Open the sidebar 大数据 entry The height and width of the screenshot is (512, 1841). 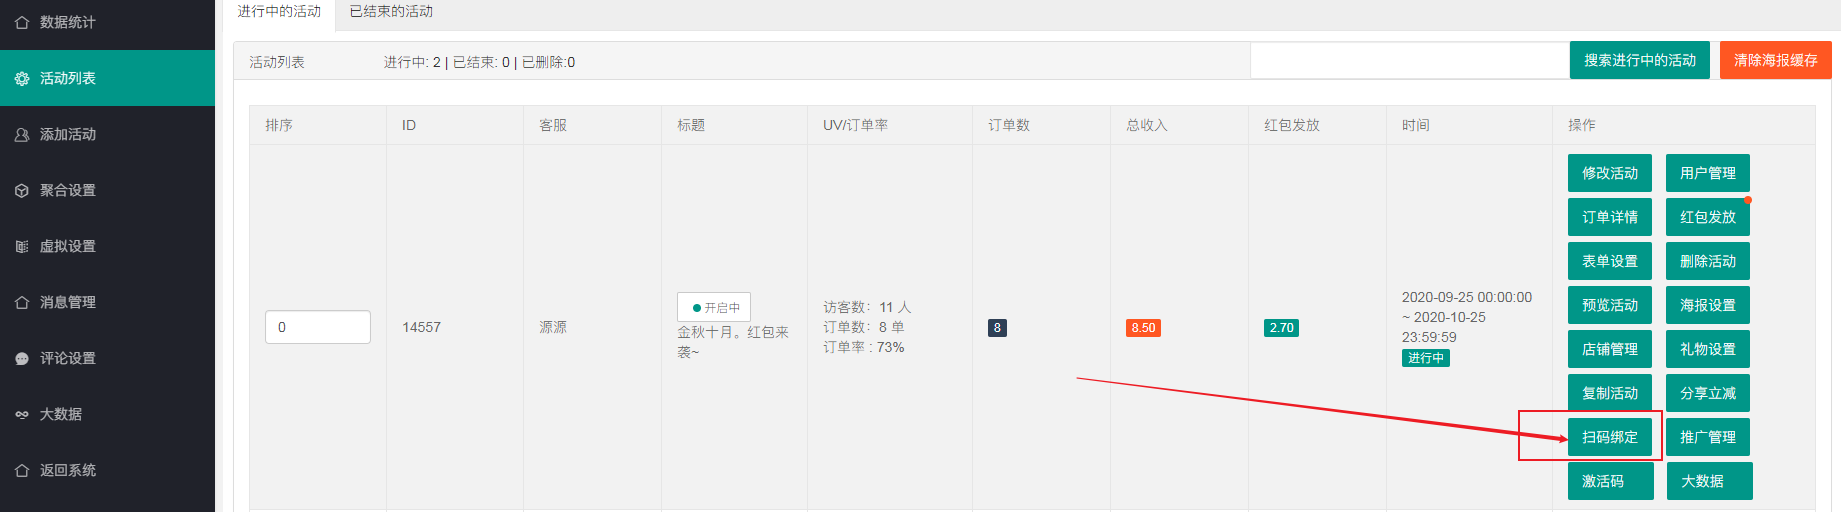click(107, 414)
